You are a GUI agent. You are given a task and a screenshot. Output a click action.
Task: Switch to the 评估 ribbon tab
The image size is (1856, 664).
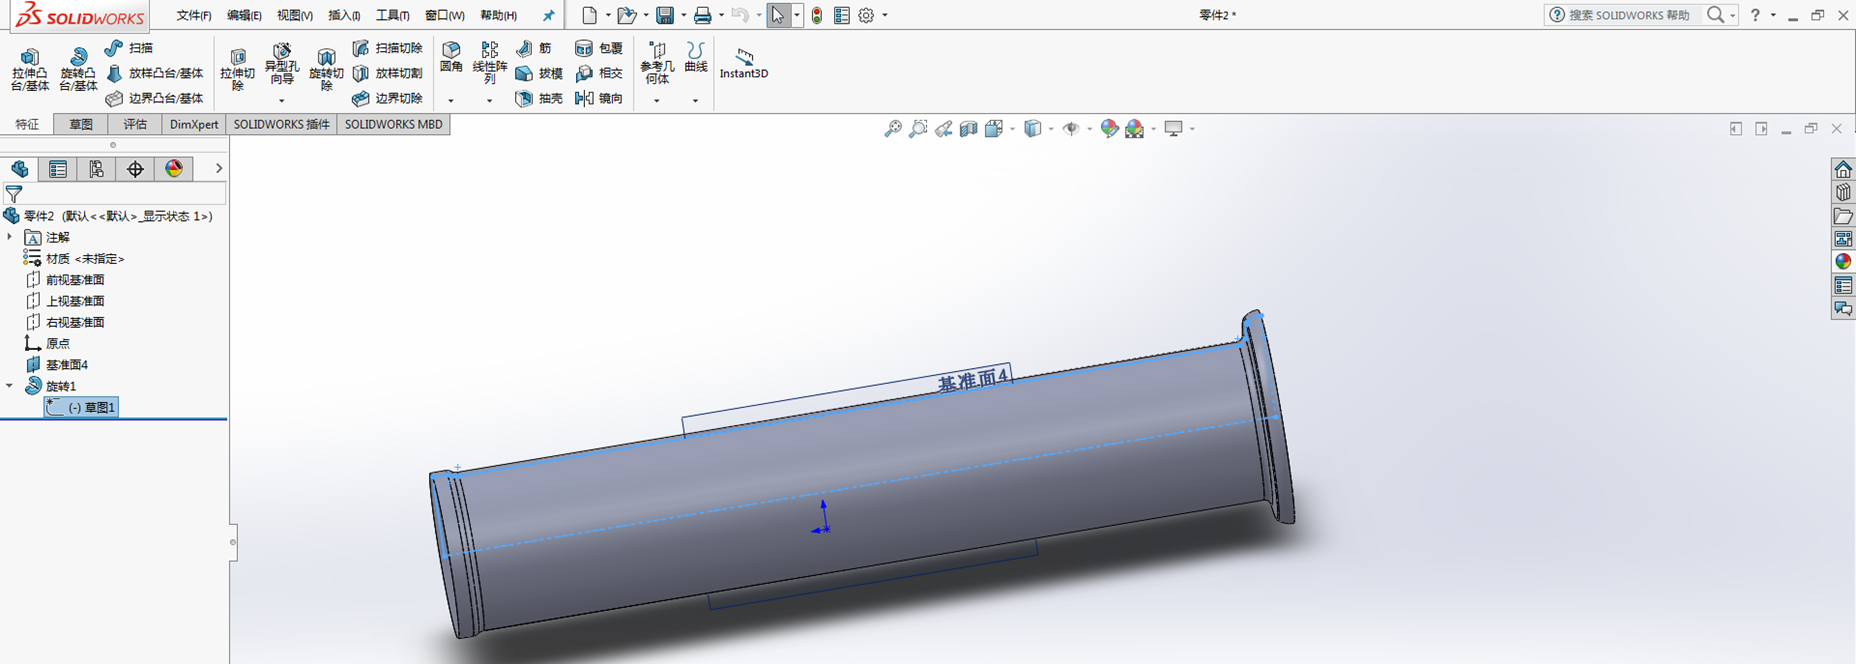[135, 124]
